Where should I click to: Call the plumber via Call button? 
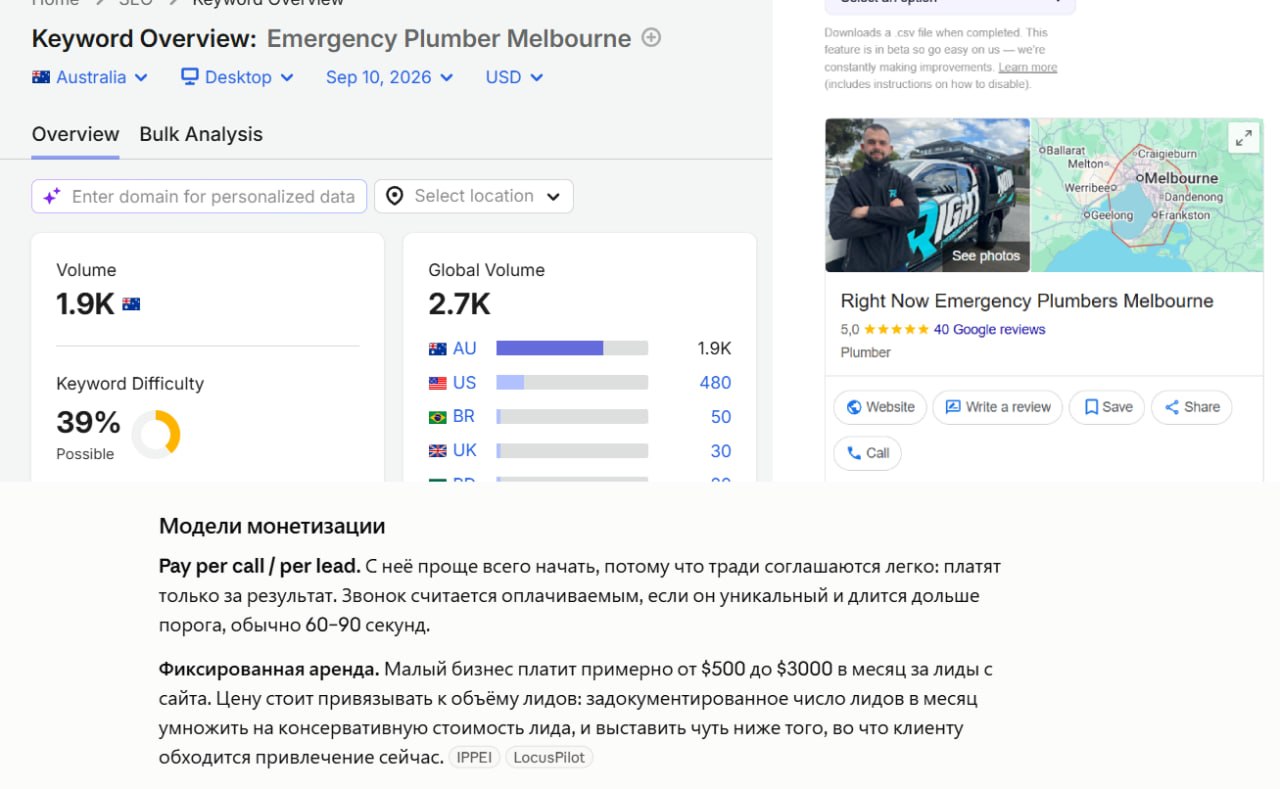pos(867,453)
